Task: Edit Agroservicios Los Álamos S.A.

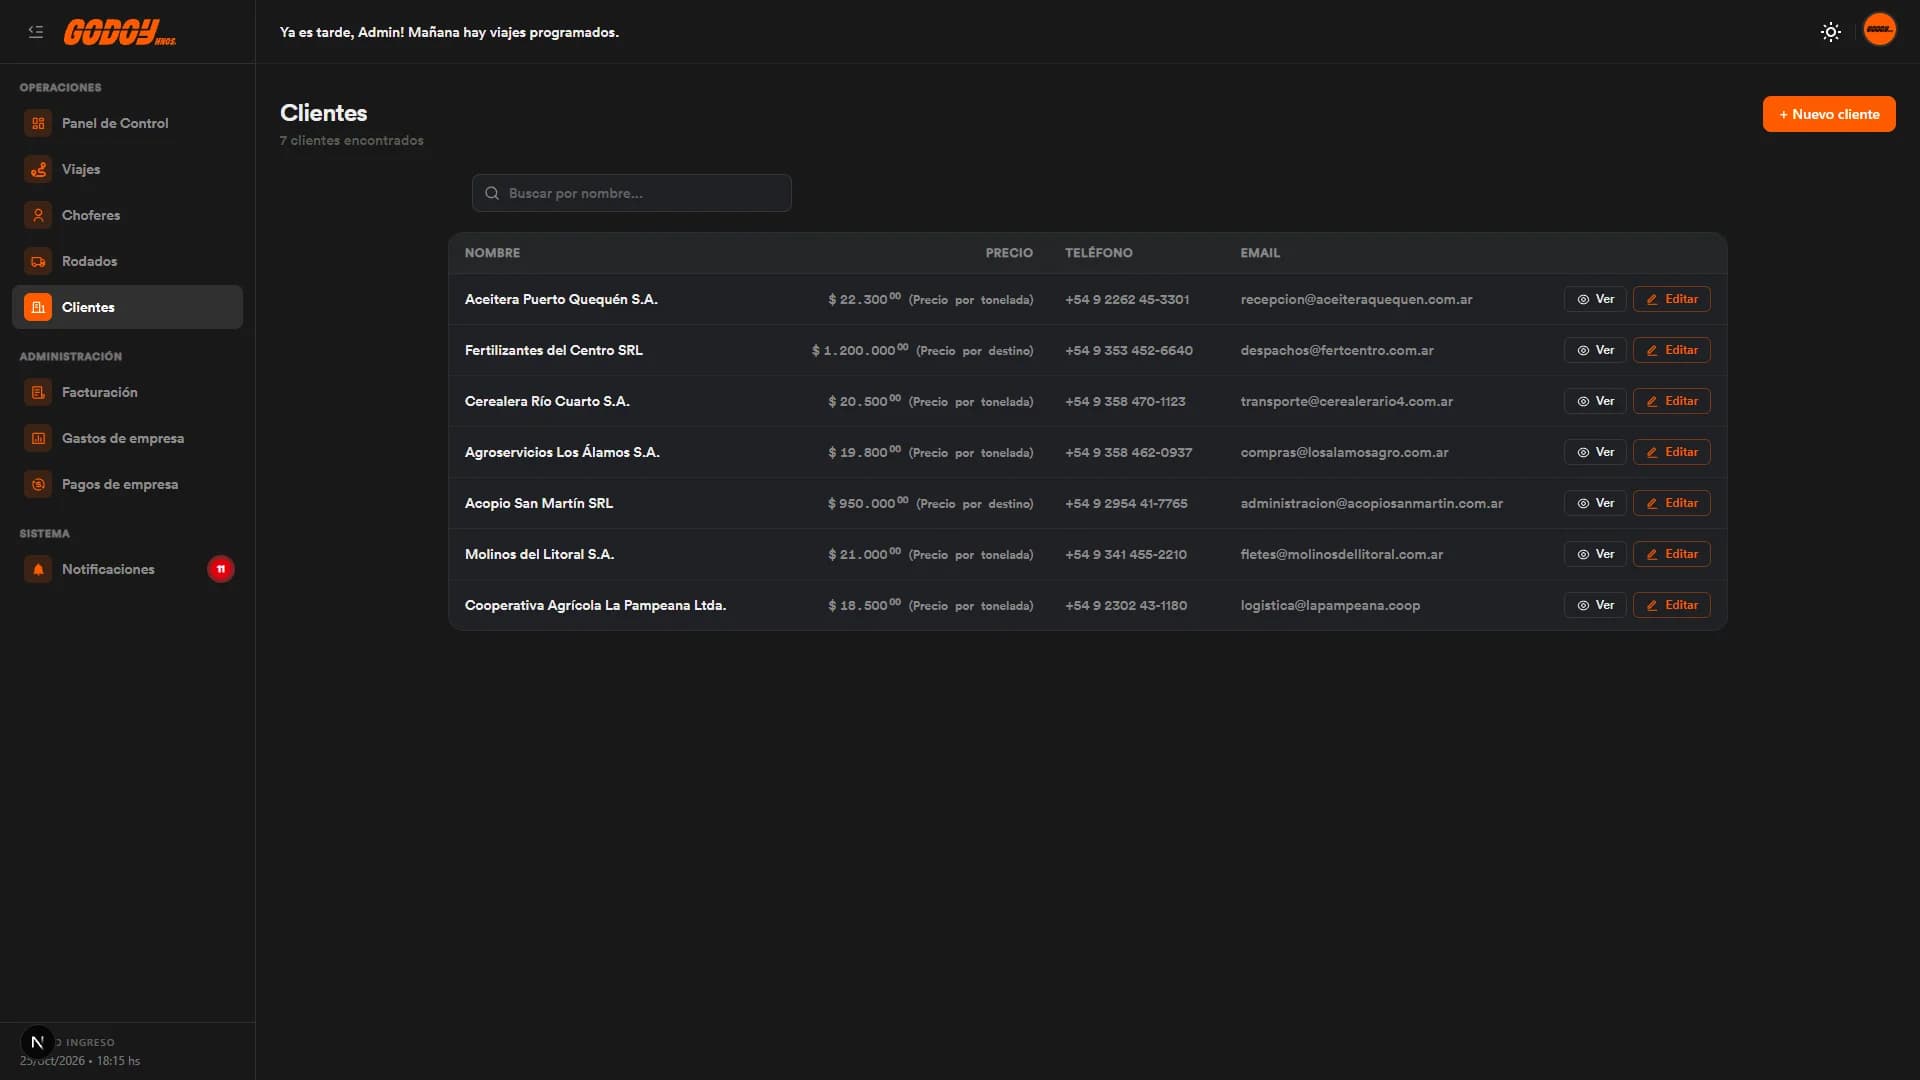Action: (x=1671, y=452)
